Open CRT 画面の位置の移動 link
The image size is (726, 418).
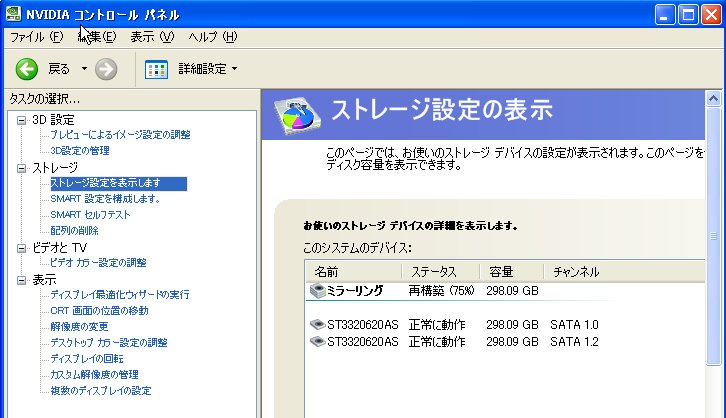point(100,311)
